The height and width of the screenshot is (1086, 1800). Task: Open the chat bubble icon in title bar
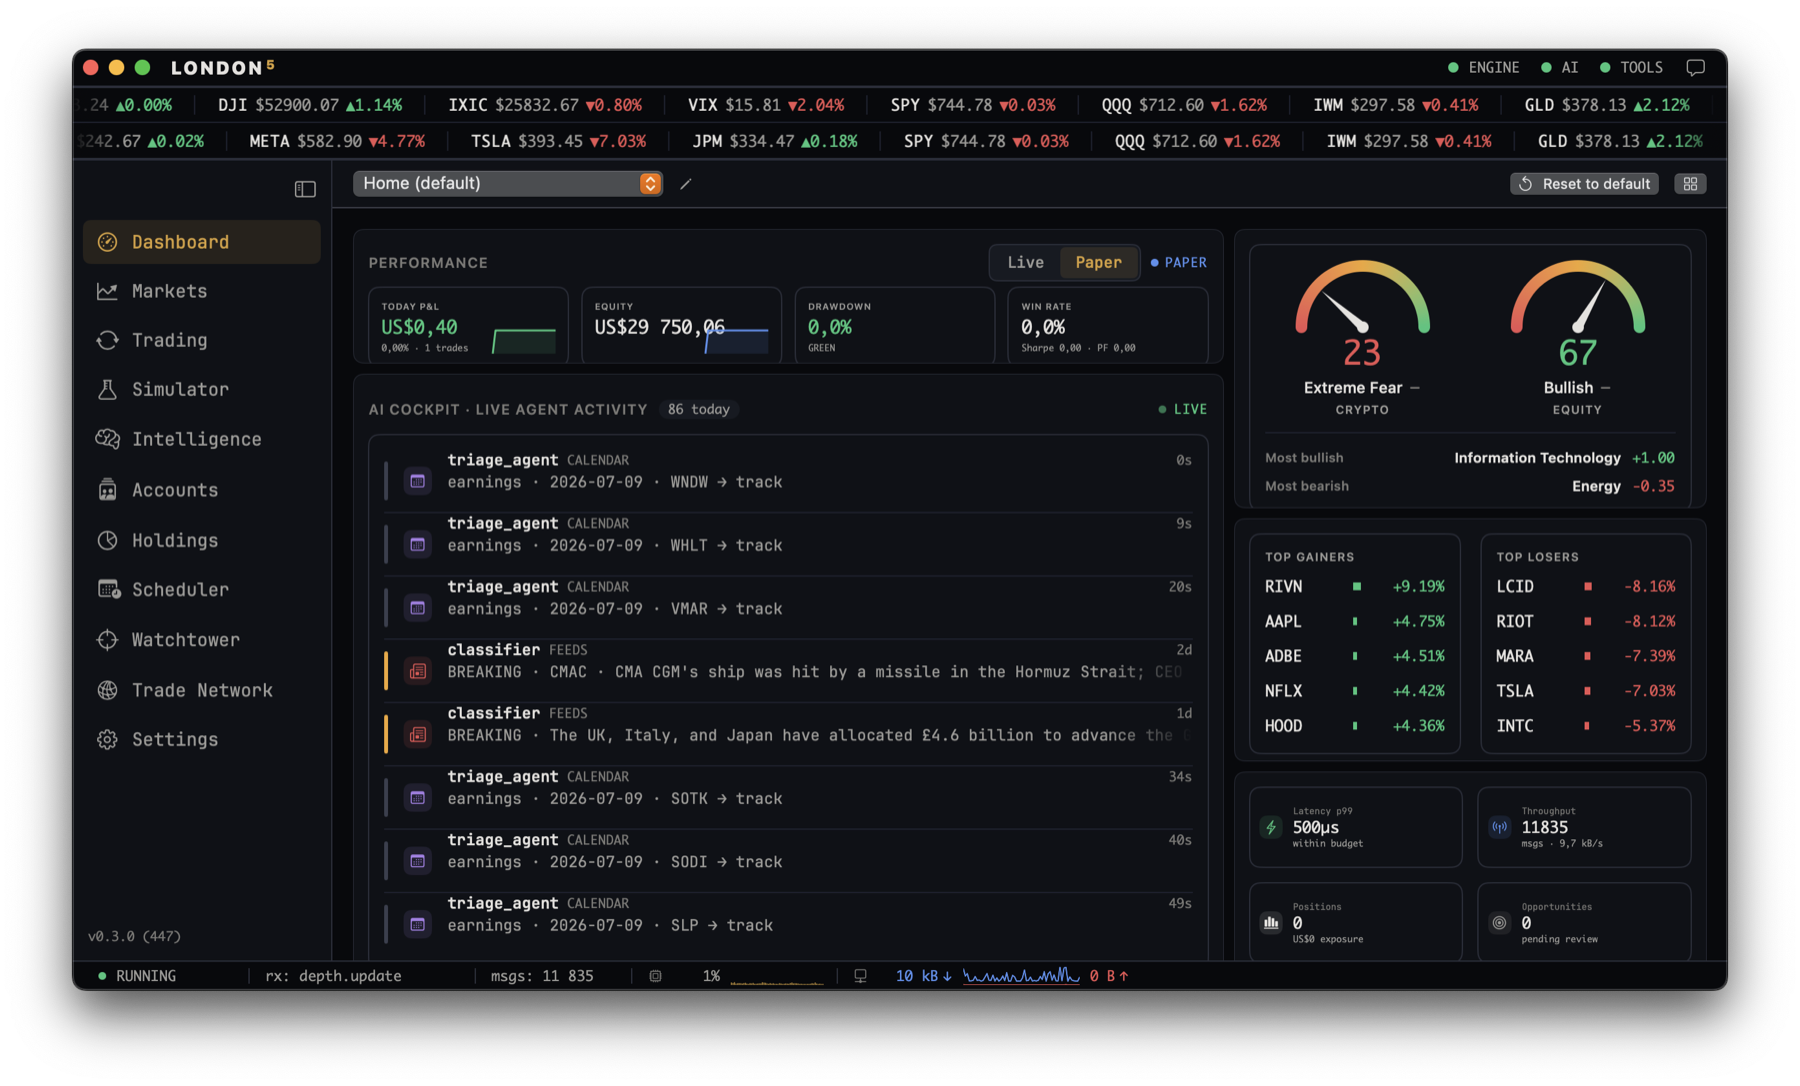(1695, 67)
